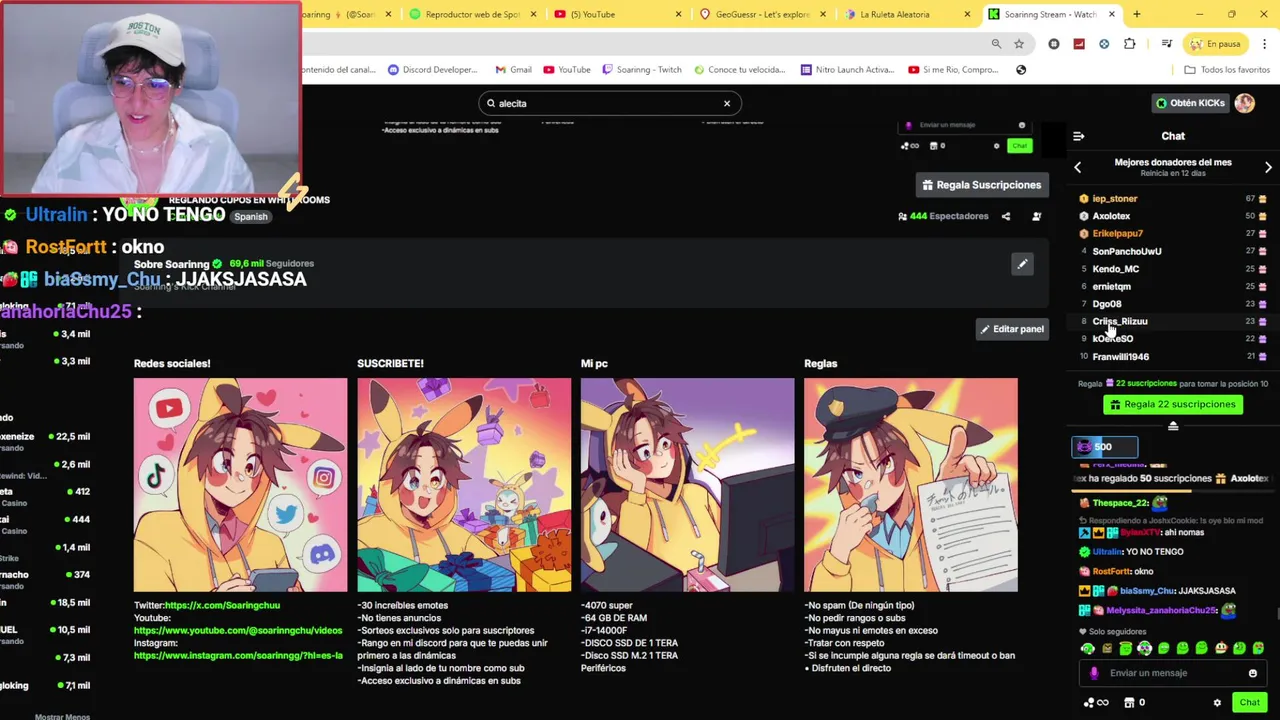This screenshot has height=720, width=1280.
Task: Open the Nitro Launch Activa bookmark
Action: point(847,70)
